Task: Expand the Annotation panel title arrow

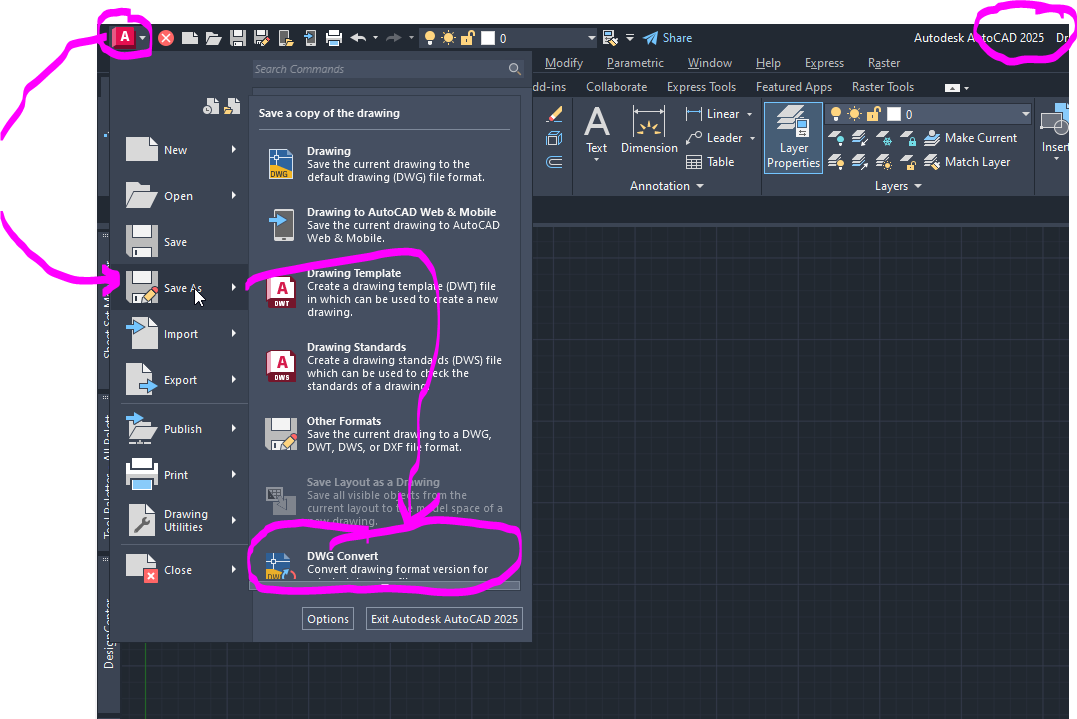Action: pyautogui.click(x=700, y=186)
